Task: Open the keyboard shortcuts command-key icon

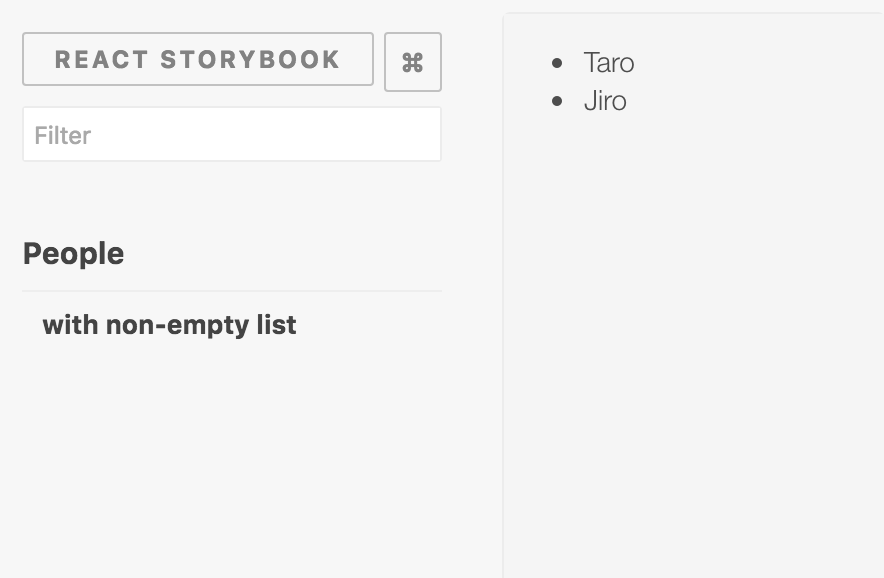Action: 413,62
